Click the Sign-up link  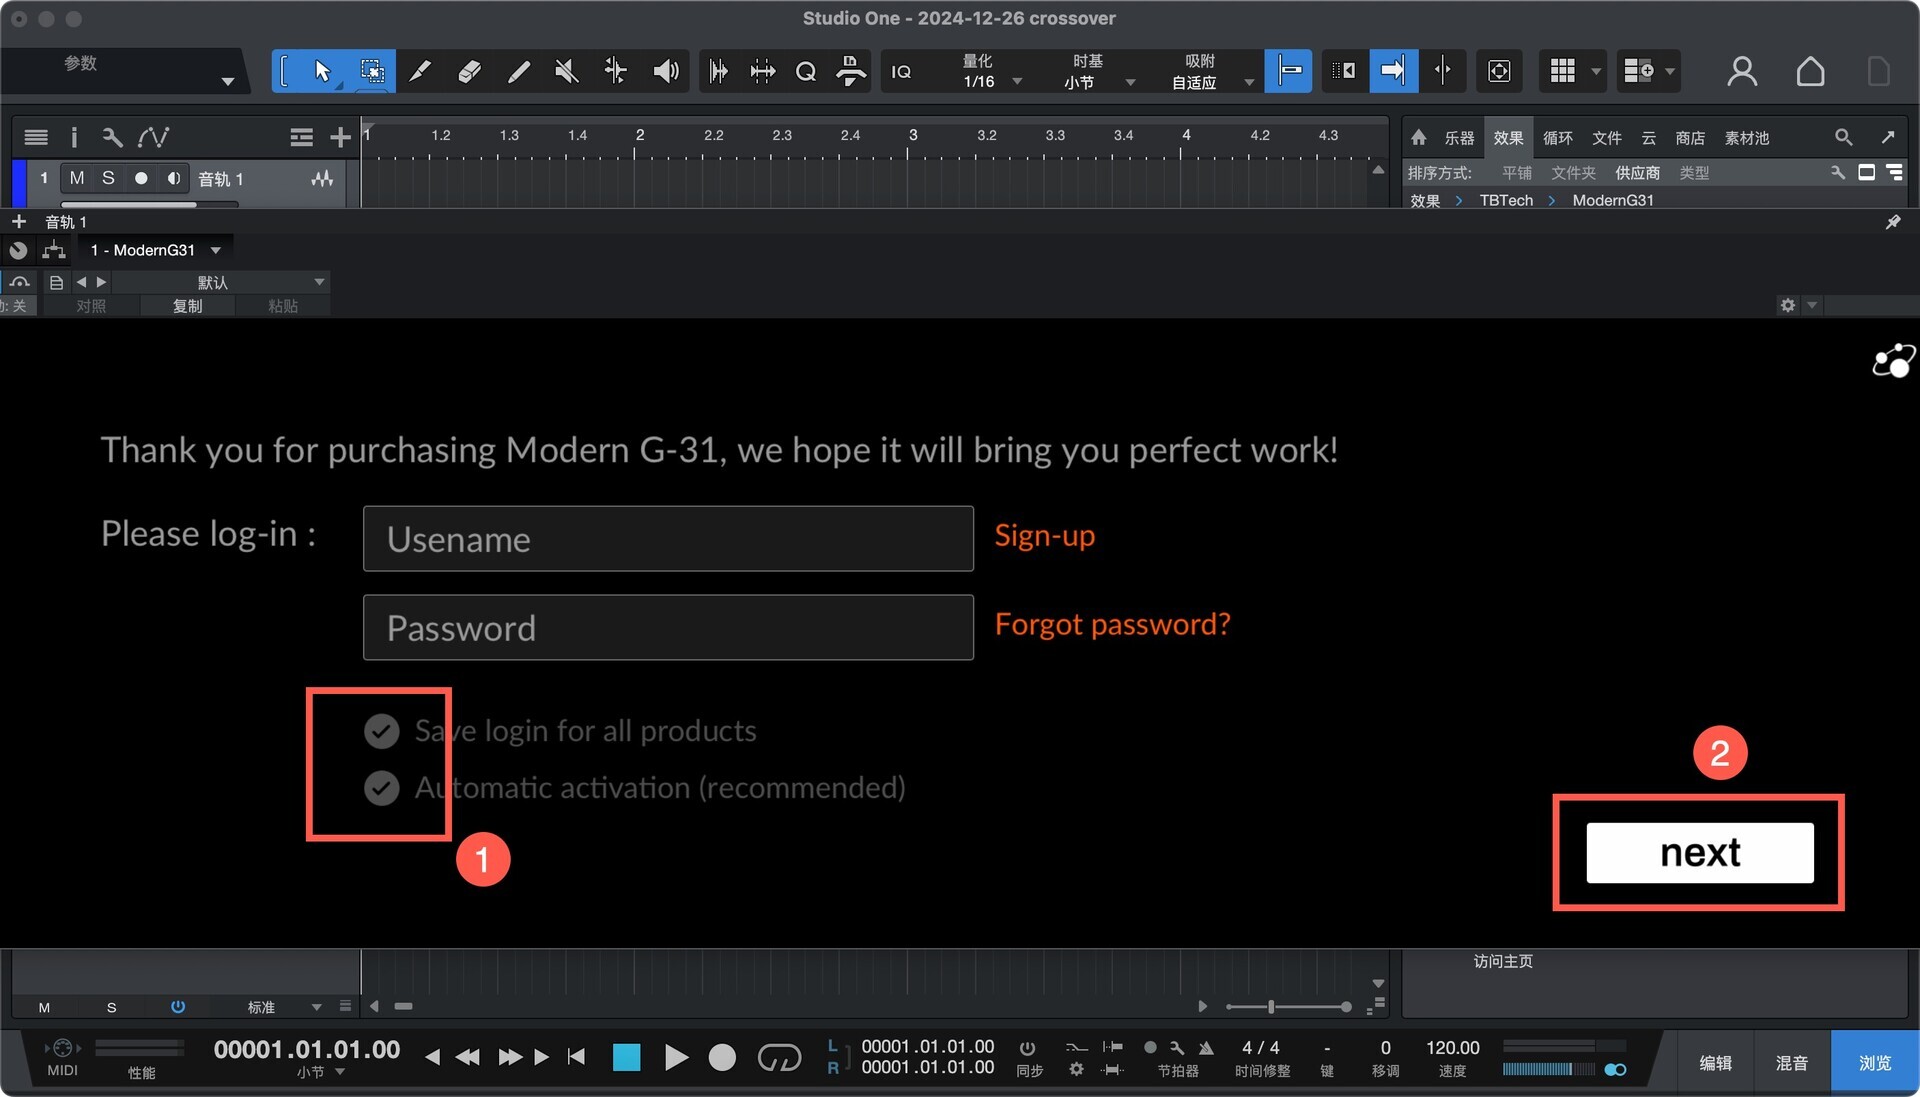pos(1044,536)
